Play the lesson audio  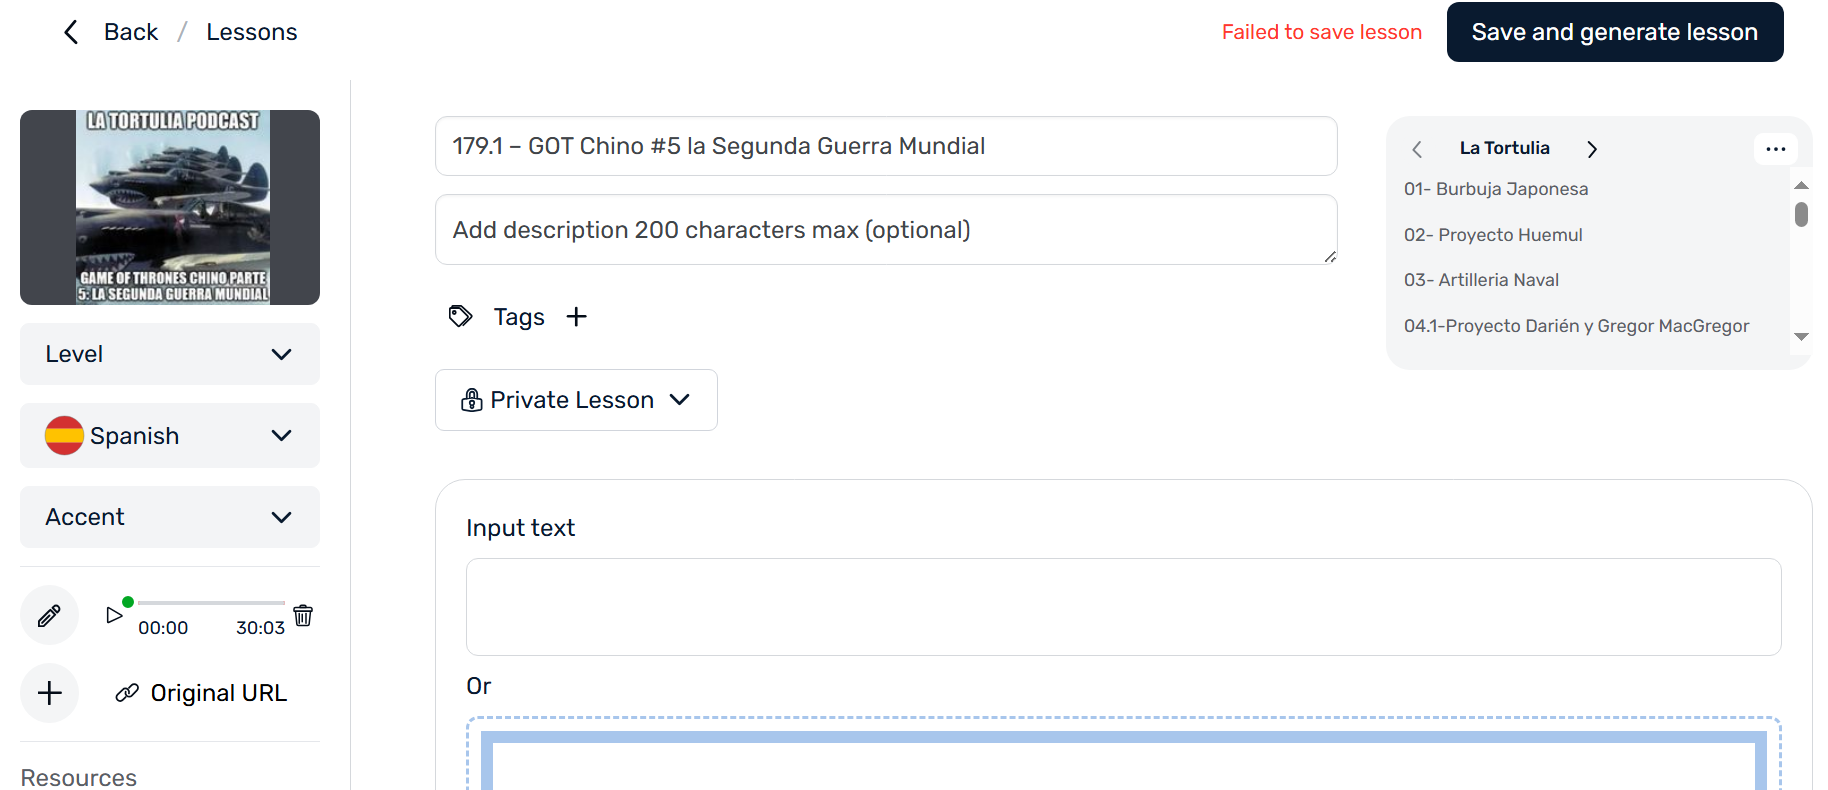point(114,615)
